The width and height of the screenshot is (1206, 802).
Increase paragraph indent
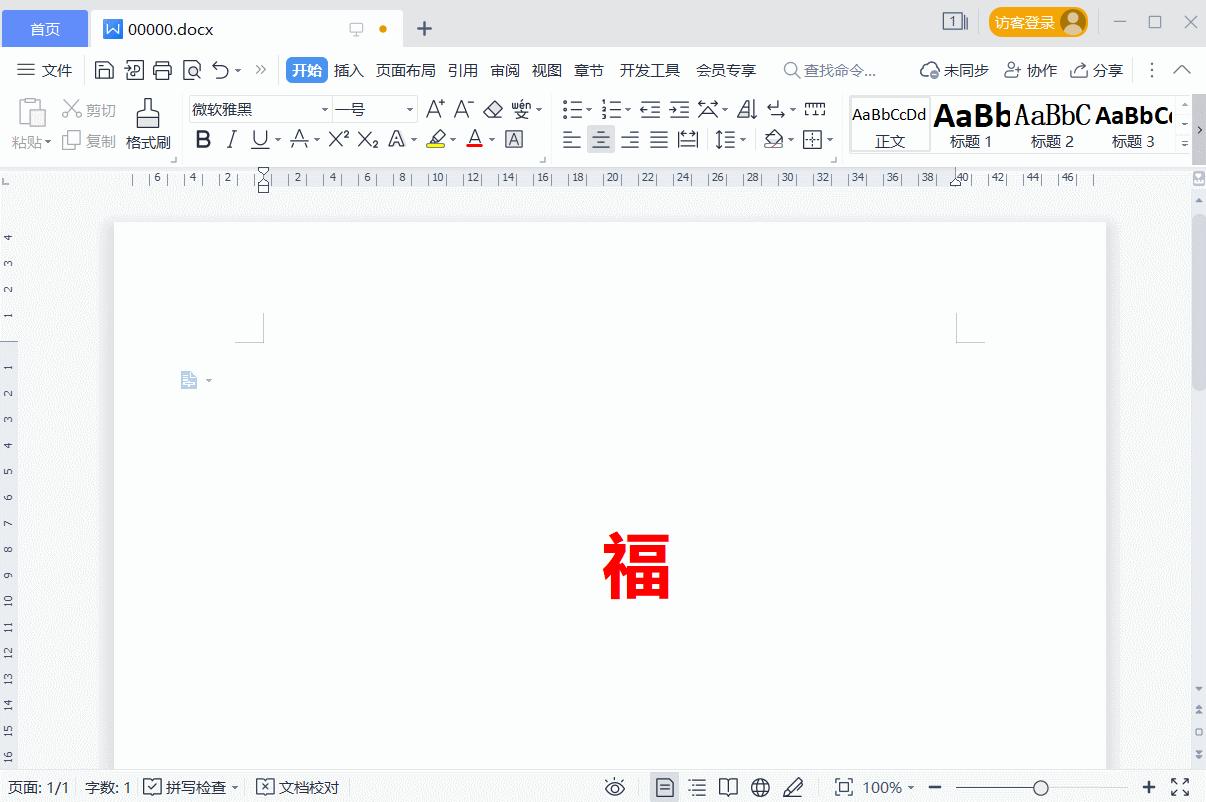tap(679, 109)
